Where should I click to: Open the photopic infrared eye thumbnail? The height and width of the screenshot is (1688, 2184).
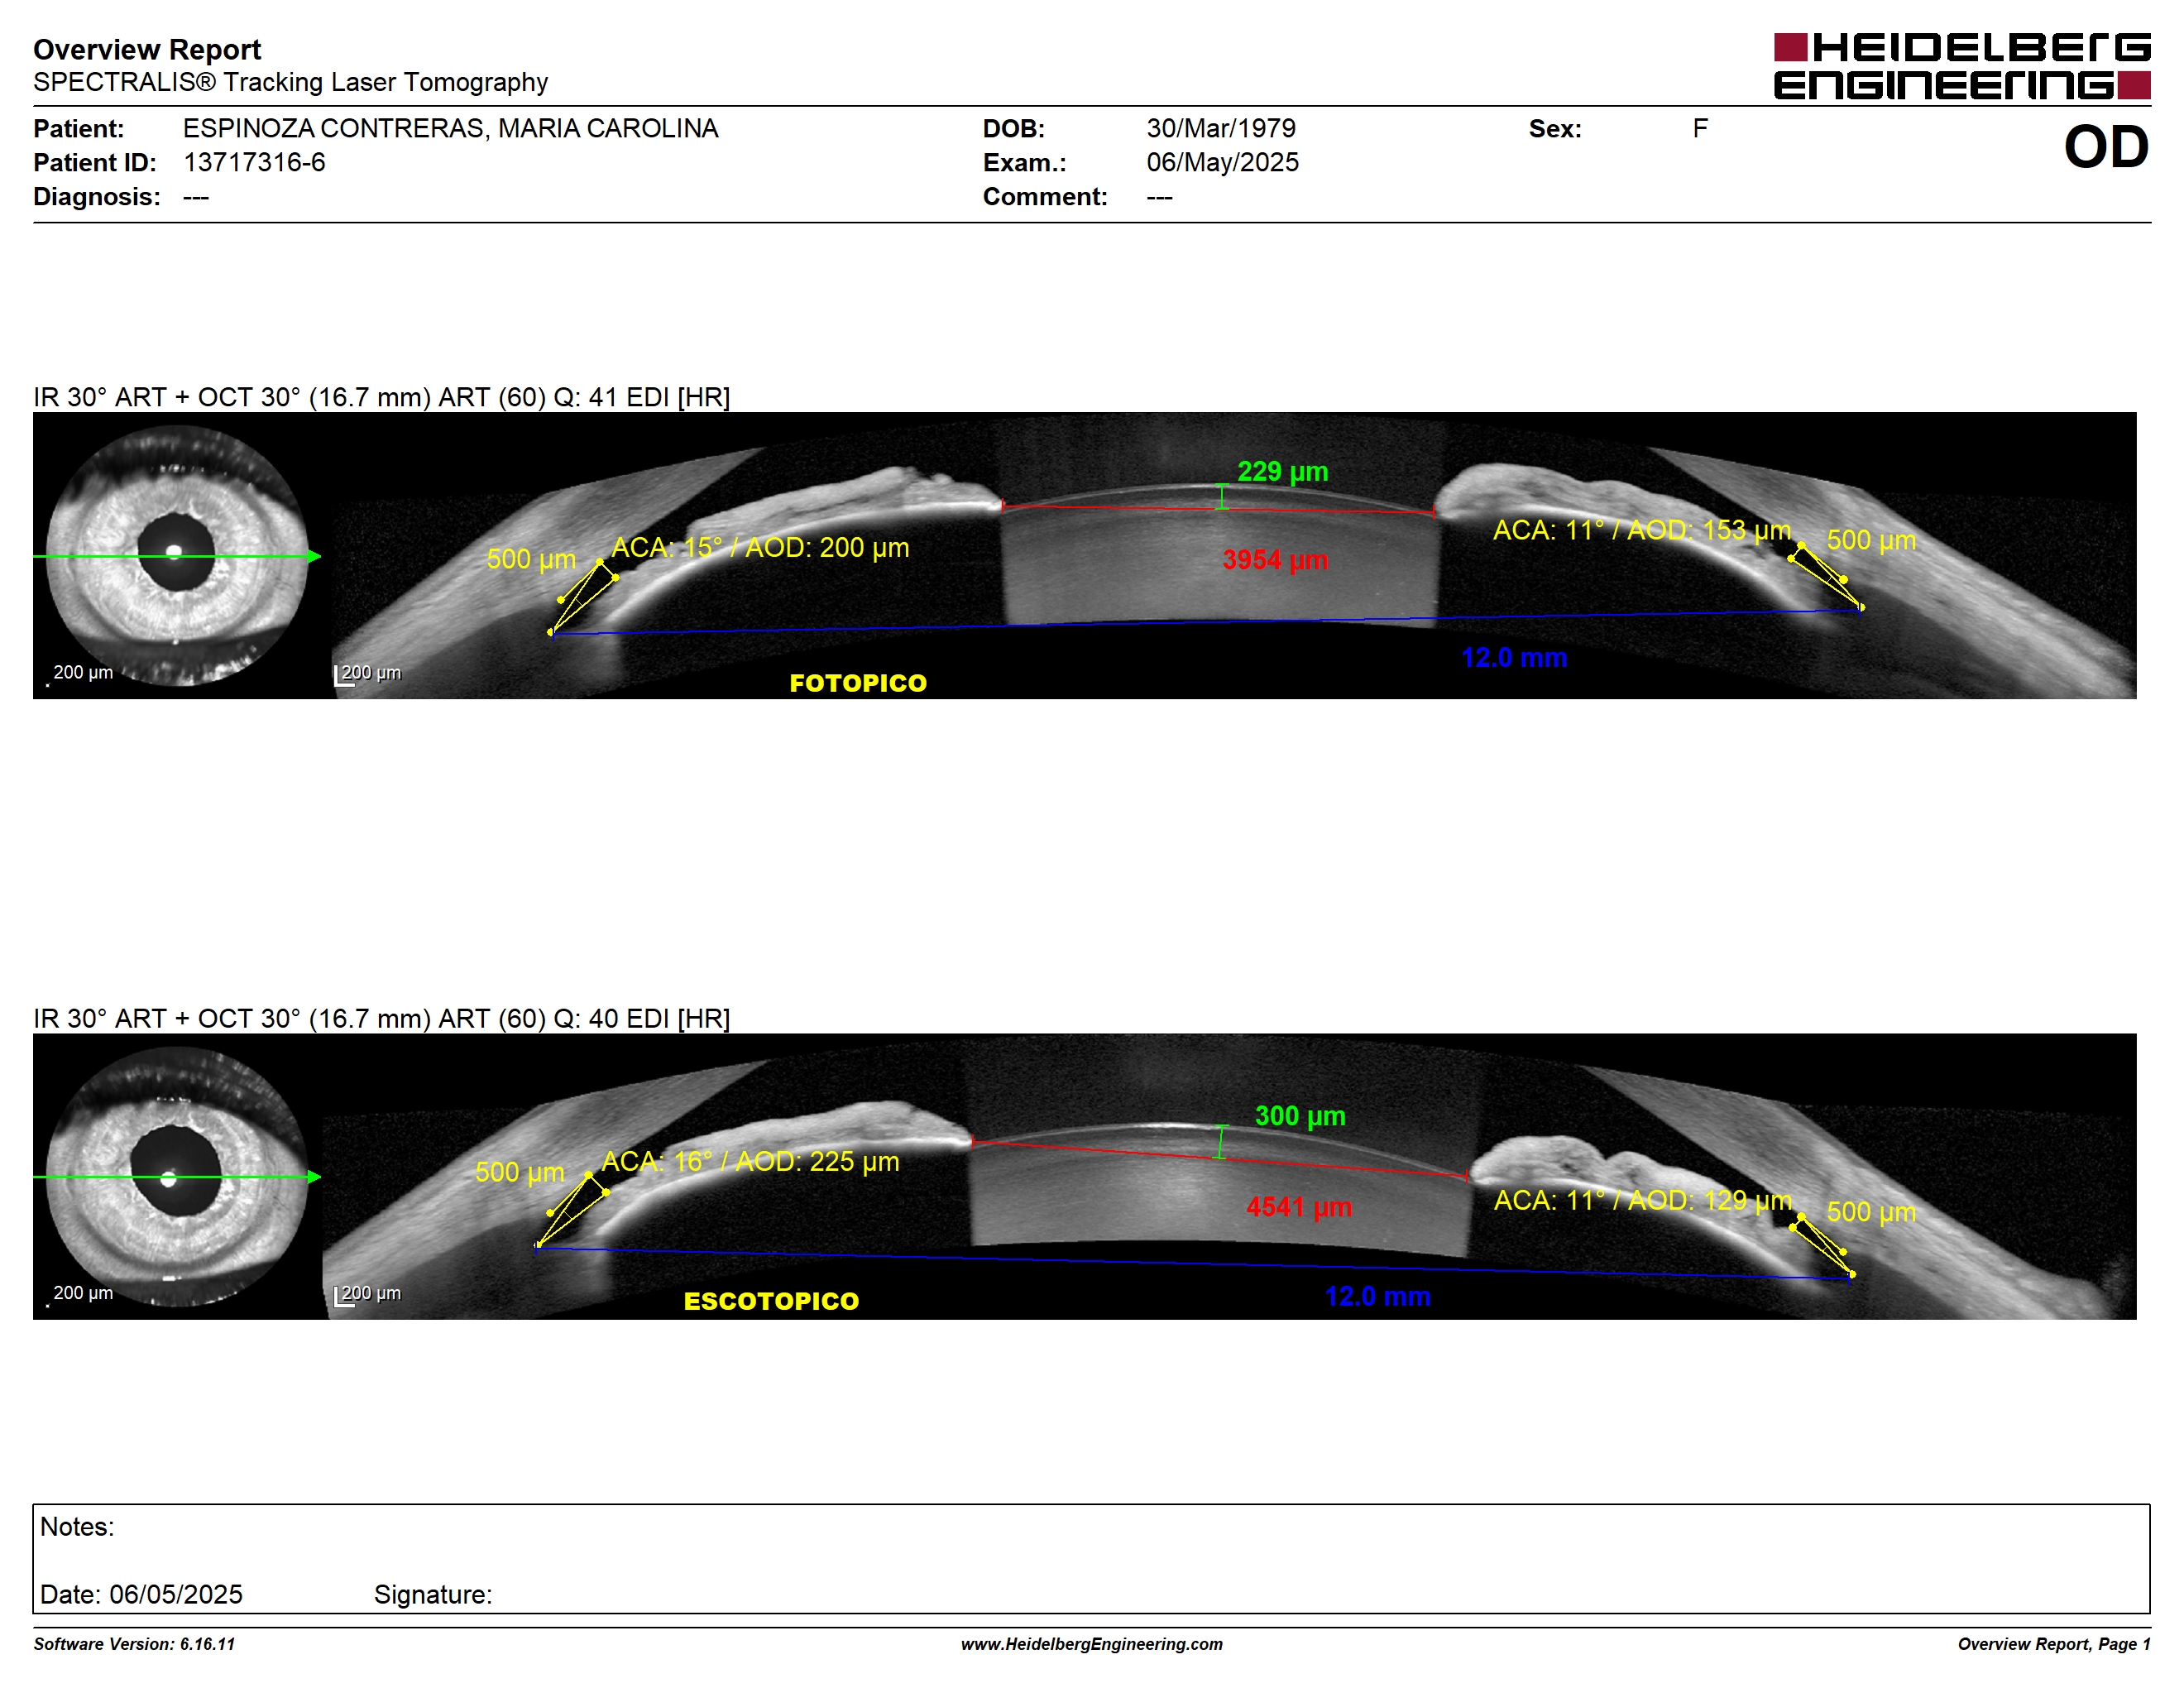click(177, 555)
